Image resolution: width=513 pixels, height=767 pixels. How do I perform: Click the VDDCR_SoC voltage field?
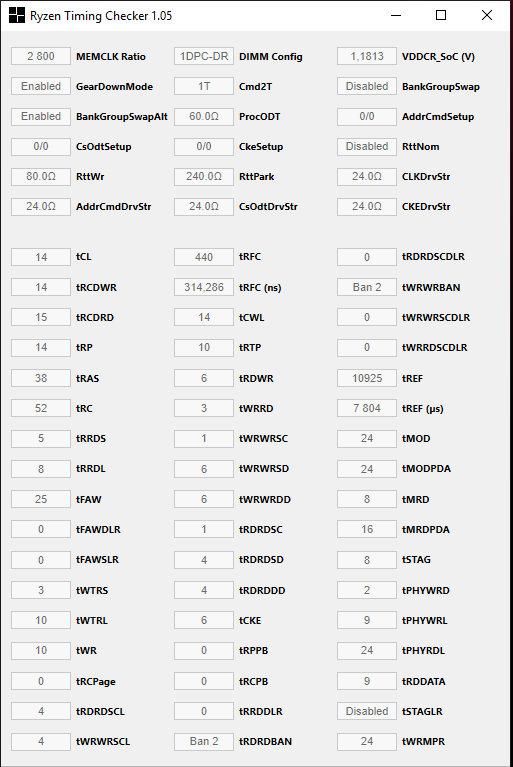click(367, 56)
